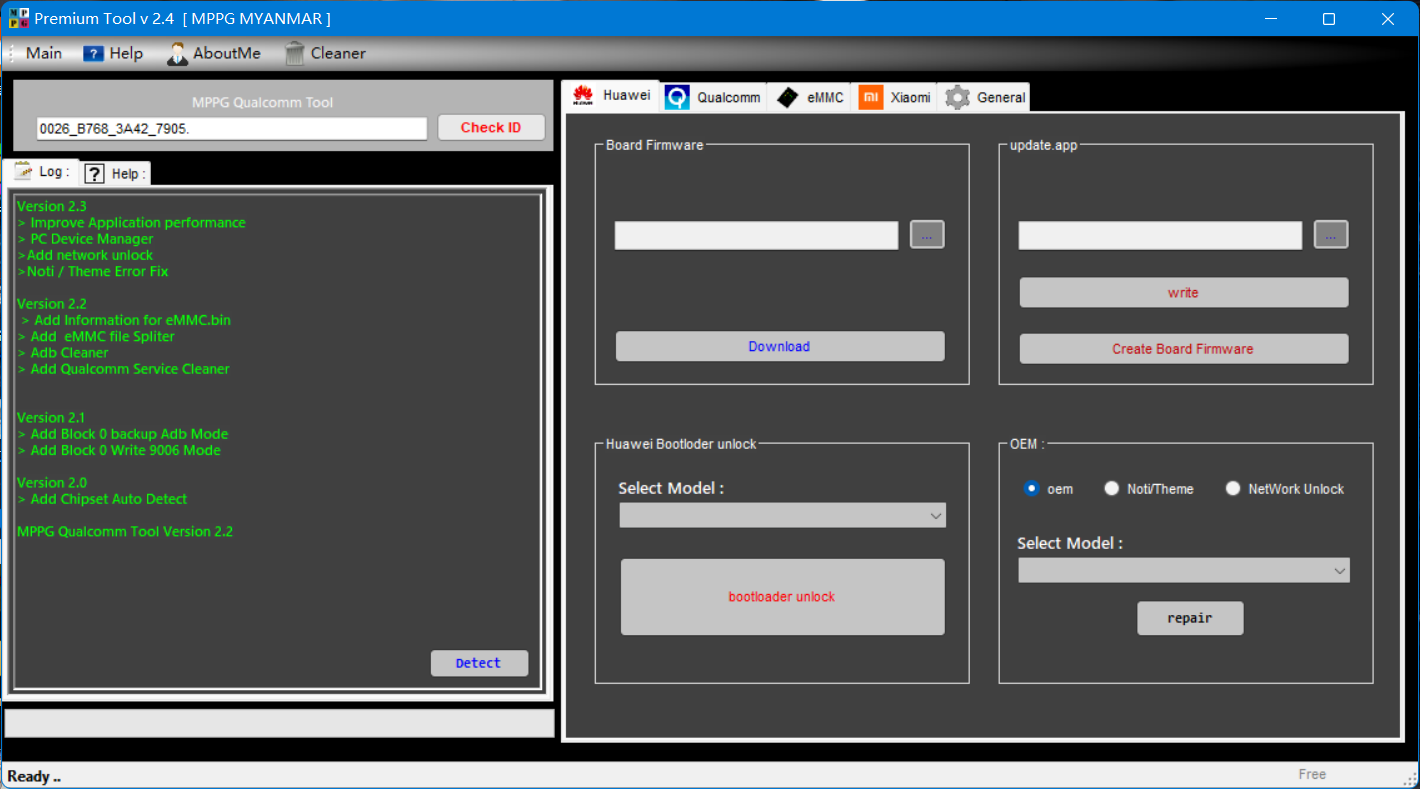This screenshot has width=1420, height=789.
Task: Click the Qualcomm chip icon on its tab
Action: pyautogui.click(x=678, y=96)
